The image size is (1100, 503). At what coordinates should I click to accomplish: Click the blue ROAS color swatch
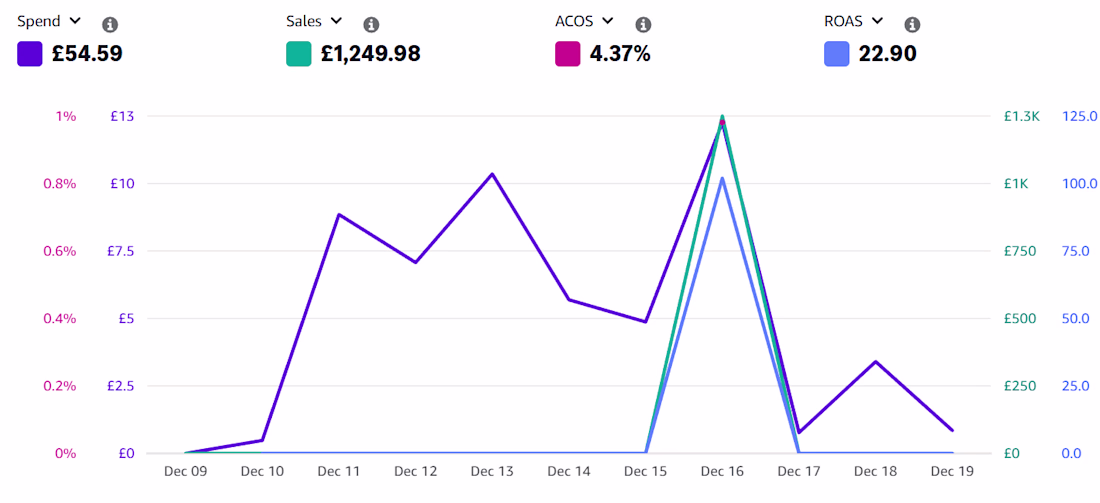(x=836, y=54)
